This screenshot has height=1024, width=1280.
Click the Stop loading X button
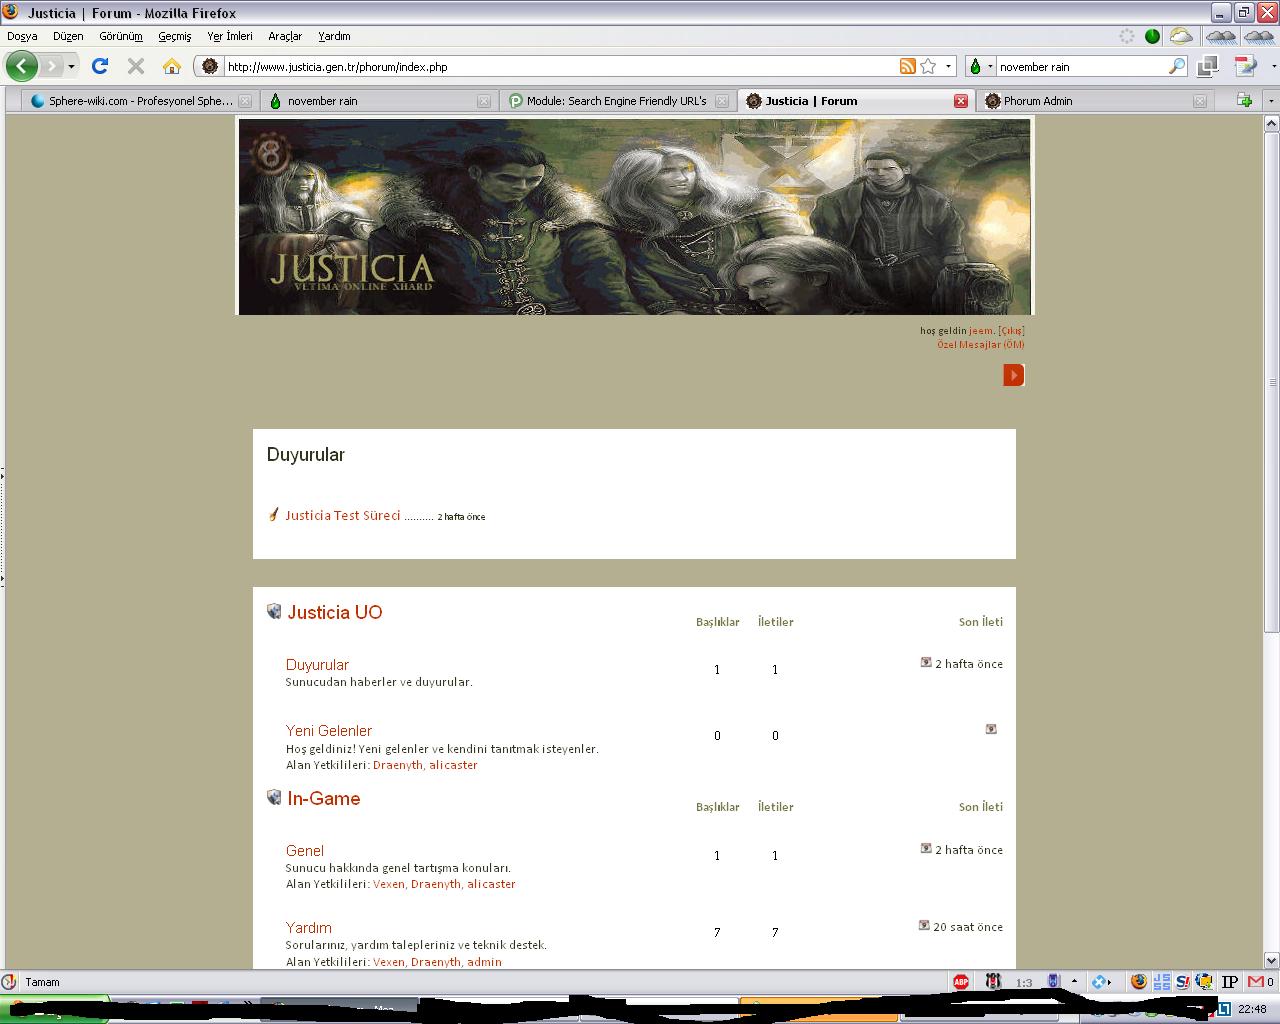(x=136, y=66)
